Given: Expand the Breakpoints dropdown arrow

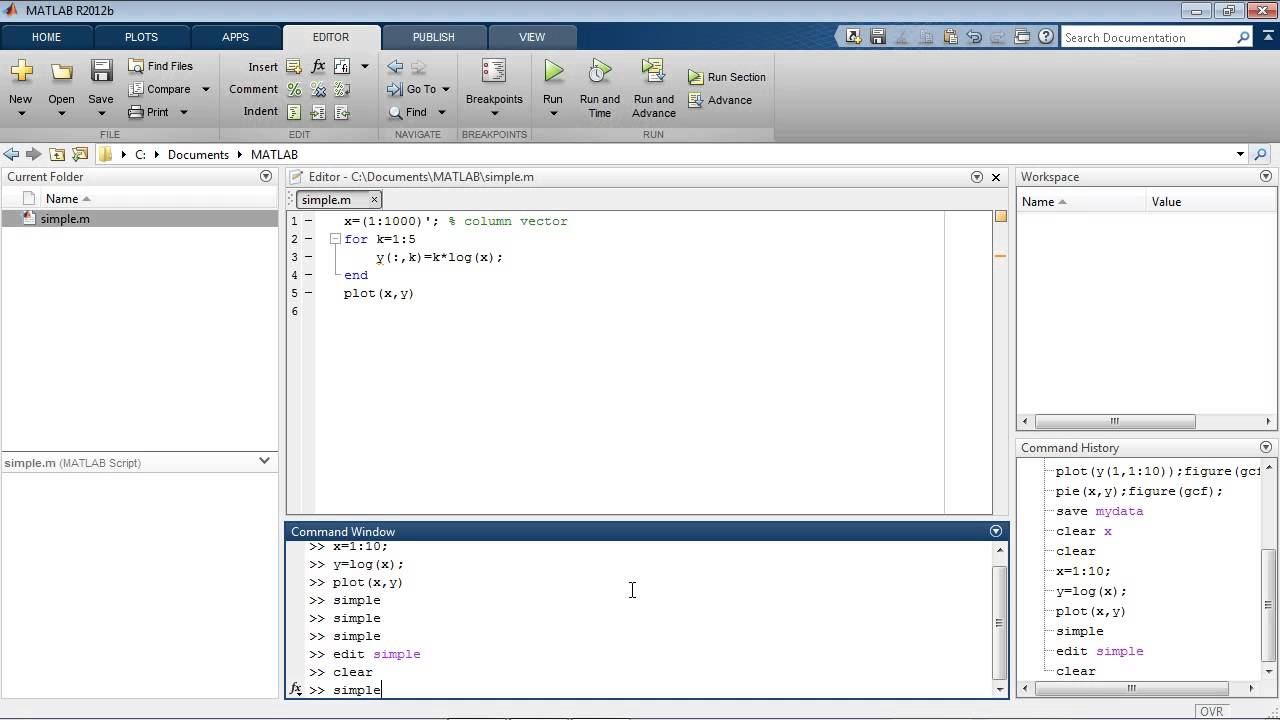Looking at the screenshot, I should click(494, 113).
